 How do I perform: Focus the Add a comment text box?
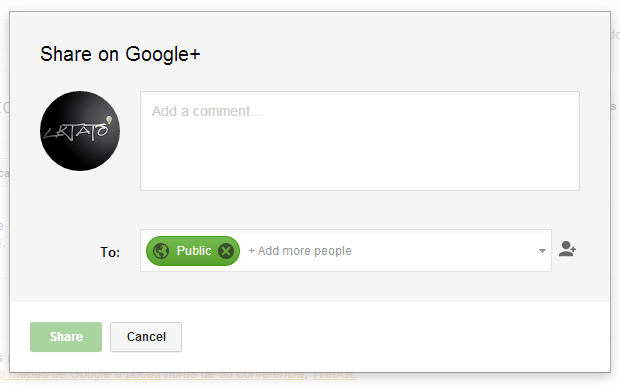[360, 141]
